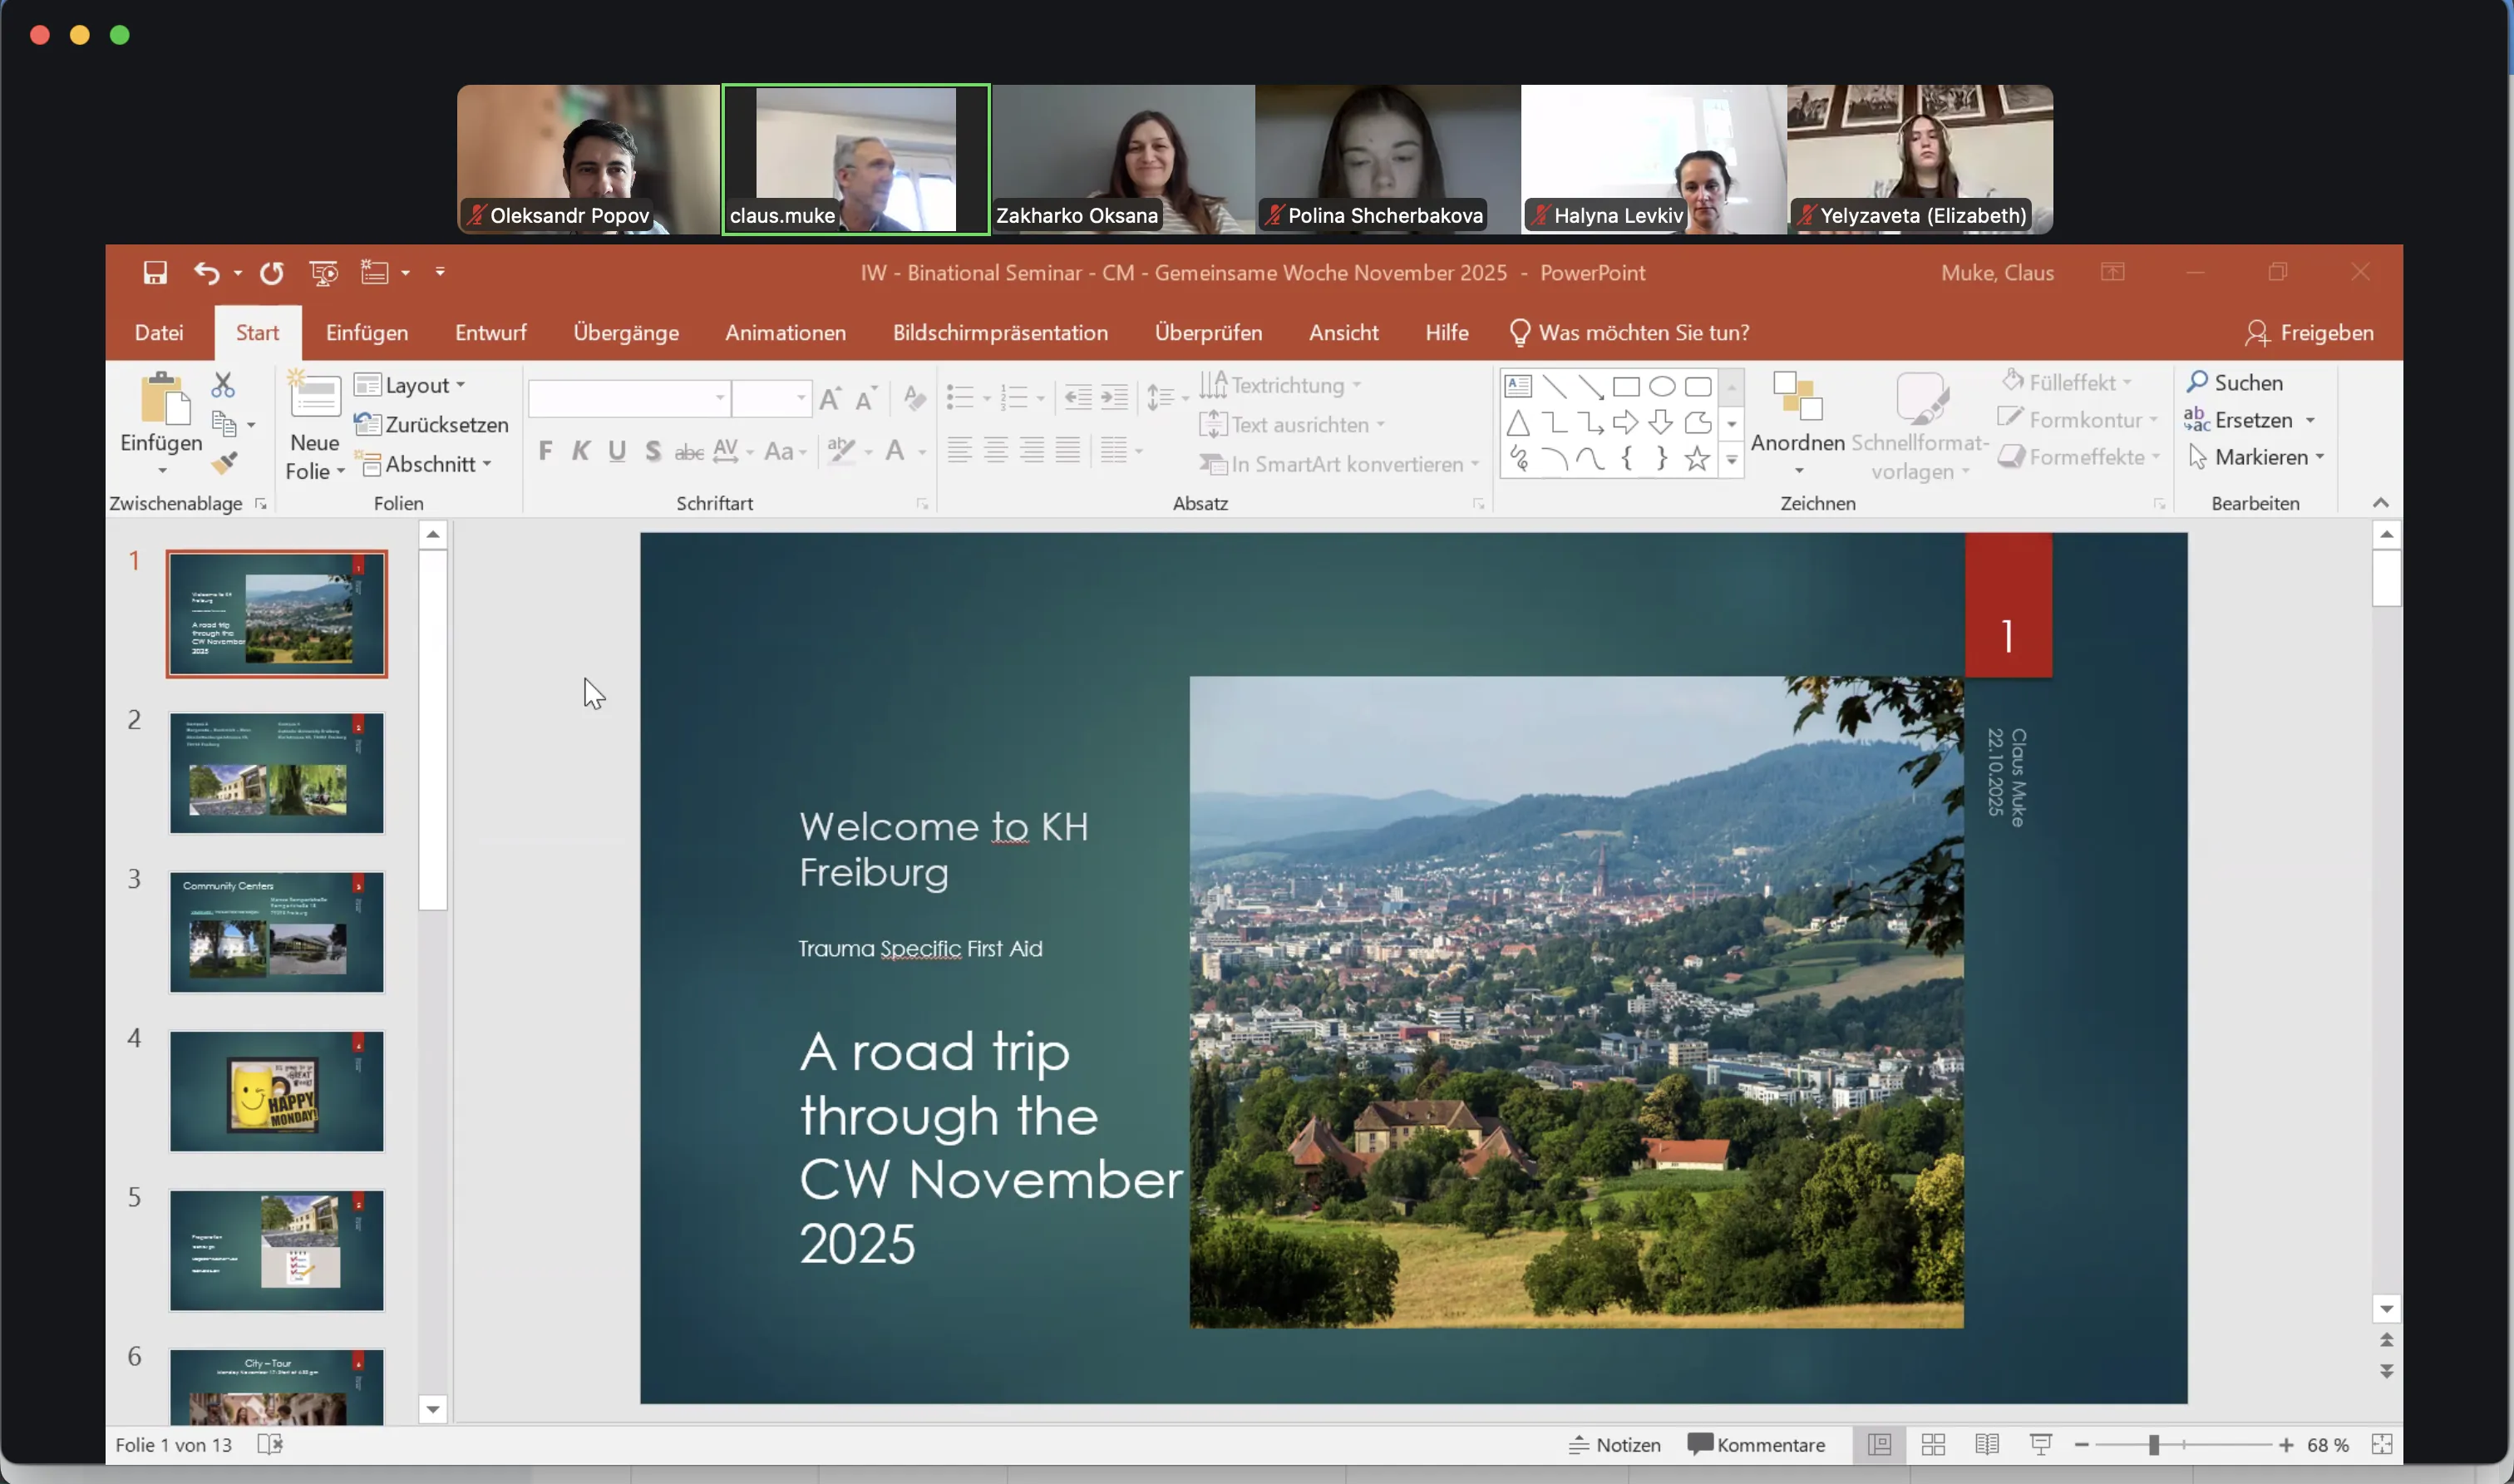Viewport: 2514px width, 1484px height.
Task: Click the Suchen search button
Action: pyautogui.click(x=2235, y=383)
